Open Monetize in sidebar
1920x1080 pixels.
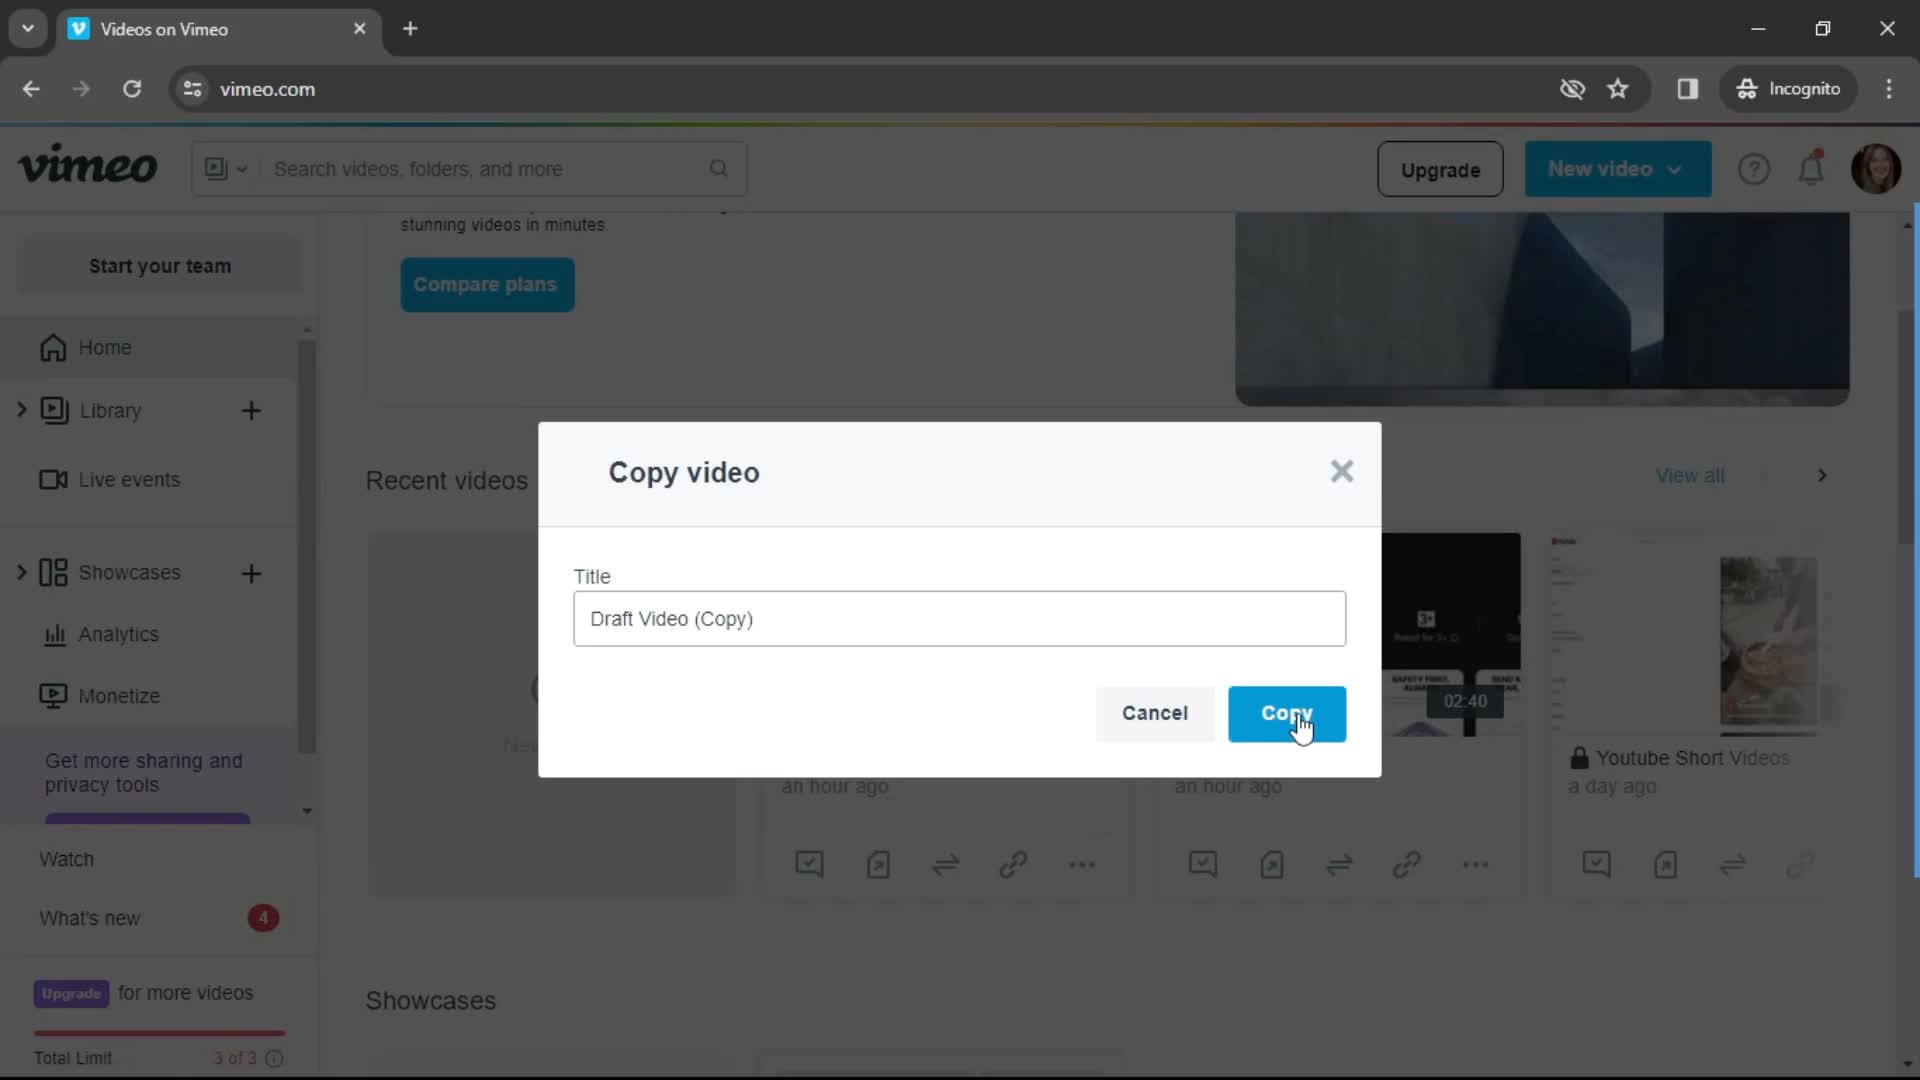[100, 695]
